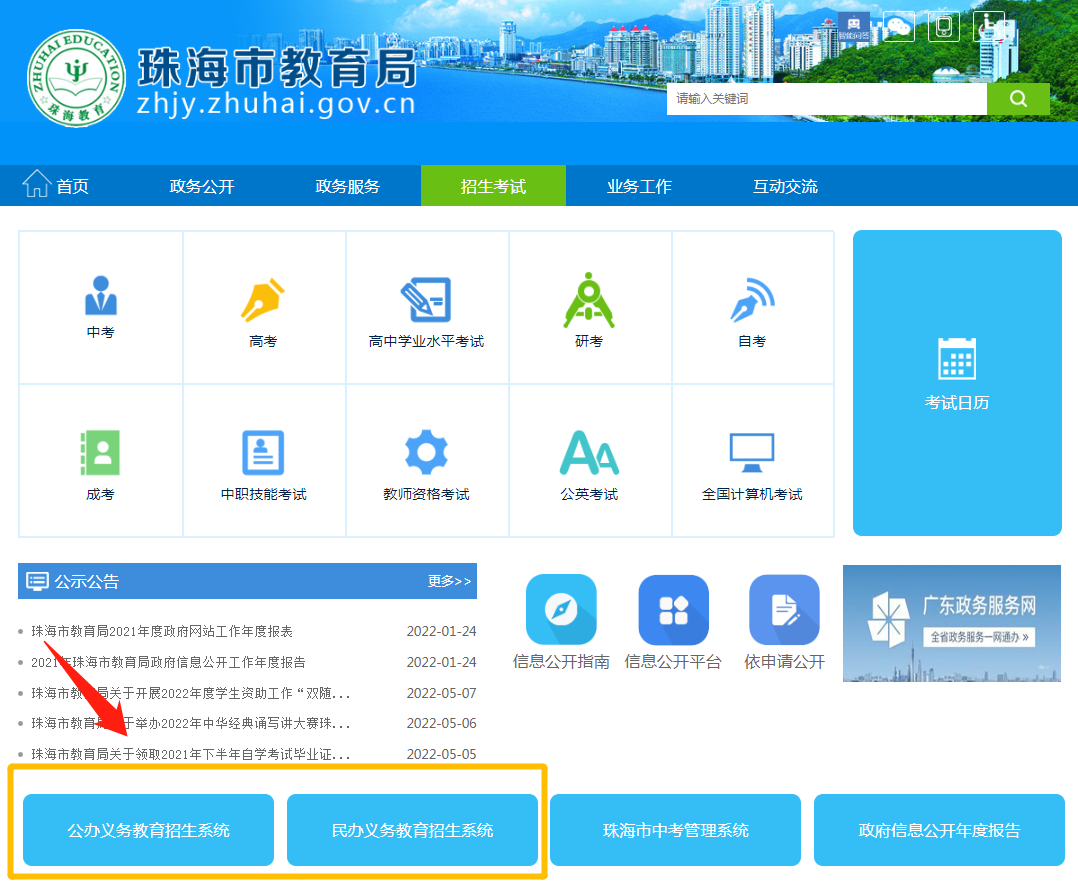Click the 信息公开指南 compass icon
Viewport: 1078px width, 892px height.
(561, 610)
